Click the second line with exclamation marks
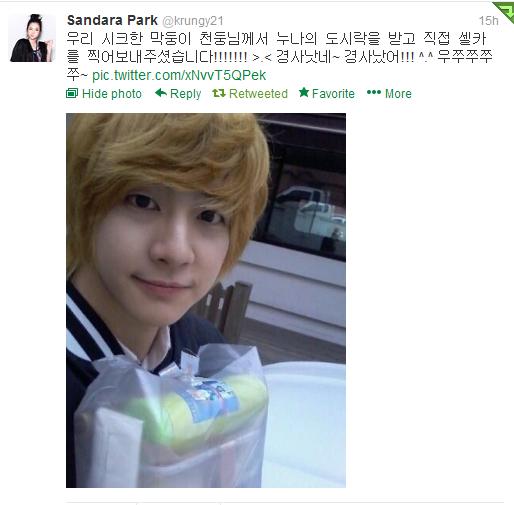The height and width of the screenshot is (505, 514). coord(279,57)
